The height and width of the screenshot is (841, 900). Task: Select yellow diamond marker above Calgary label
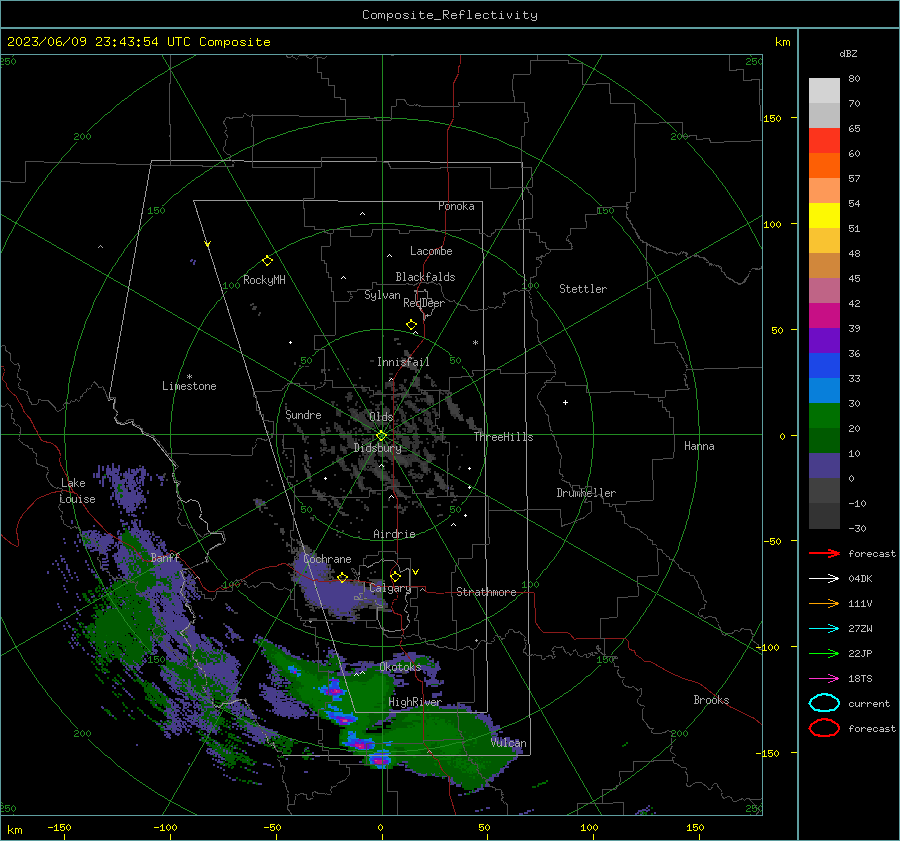[x=395, y=576]
